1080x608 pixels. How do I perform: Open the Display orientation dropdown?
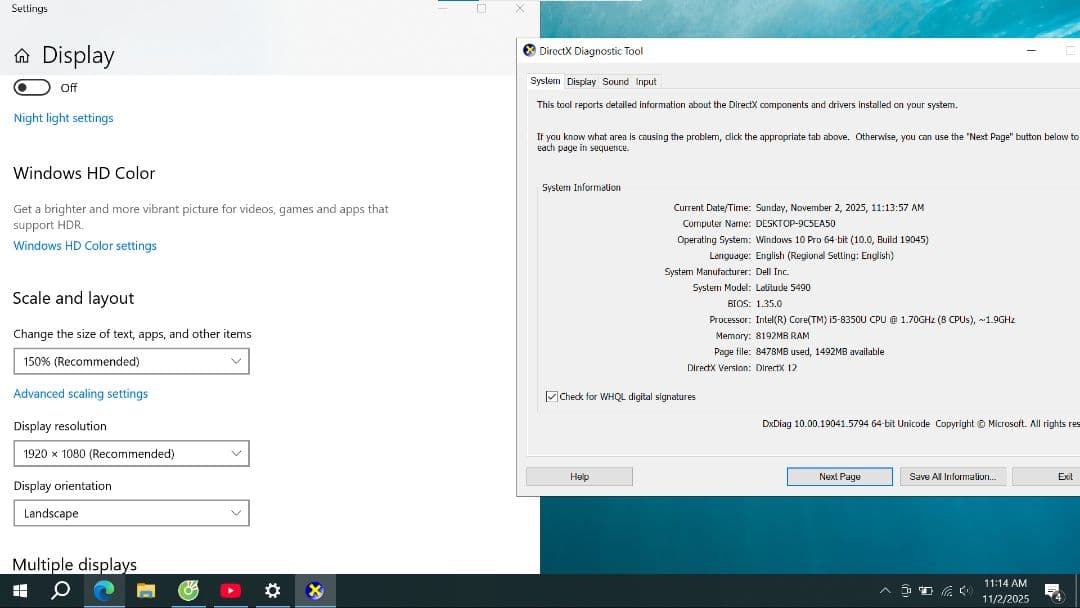[131, 513]
